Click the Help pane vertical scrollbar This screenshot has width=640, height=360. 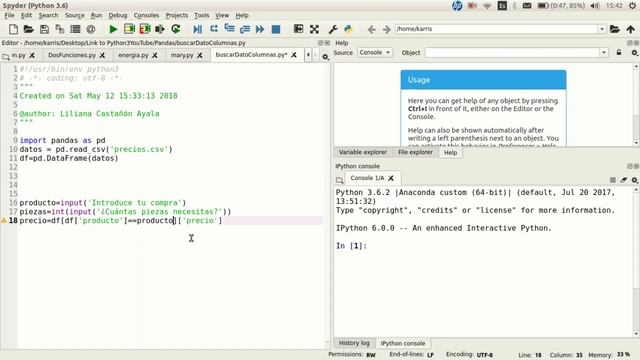[x=636, y=104]
